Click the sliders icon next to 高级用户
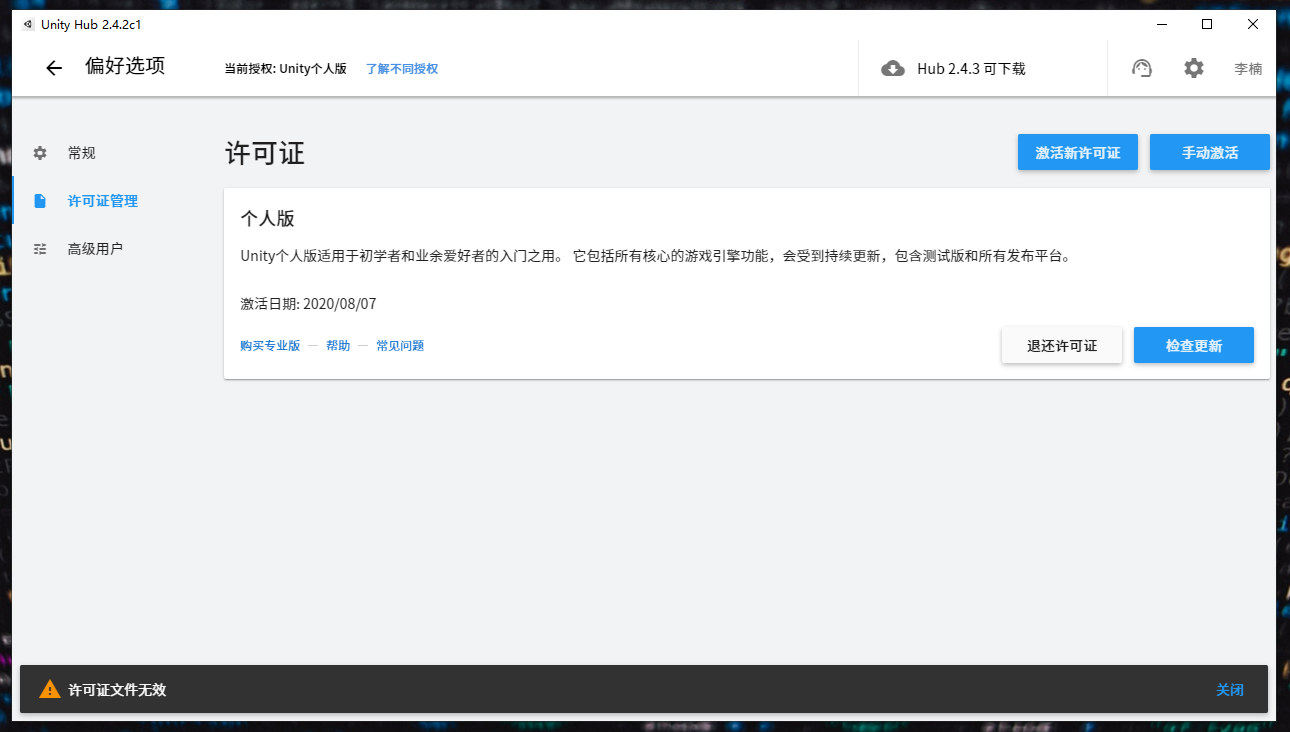 (x=39, y=248)
